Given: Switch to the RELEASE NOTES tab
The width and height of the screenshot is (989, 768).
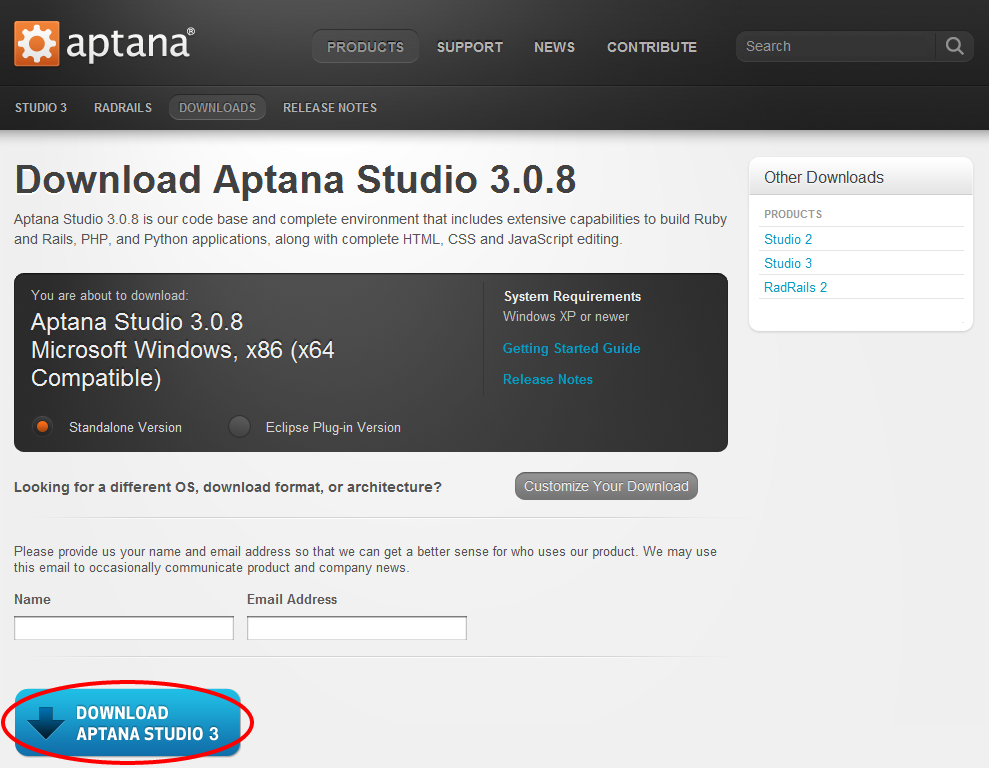Looking at the screenshot, I should coord(329,107).
